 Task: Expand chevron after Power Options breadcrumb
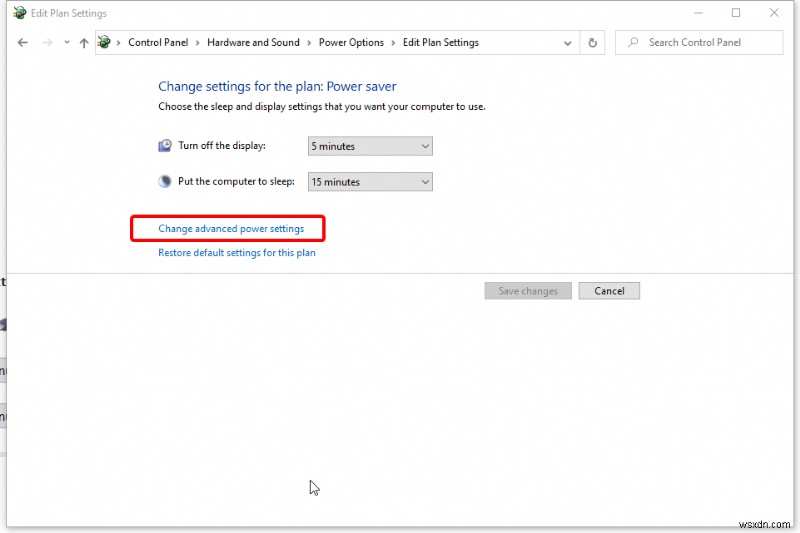[393, 43]
